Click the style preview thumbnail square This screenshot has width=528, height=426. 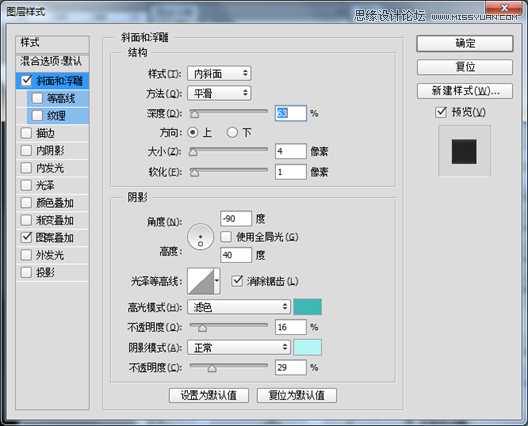coord(464,152)
